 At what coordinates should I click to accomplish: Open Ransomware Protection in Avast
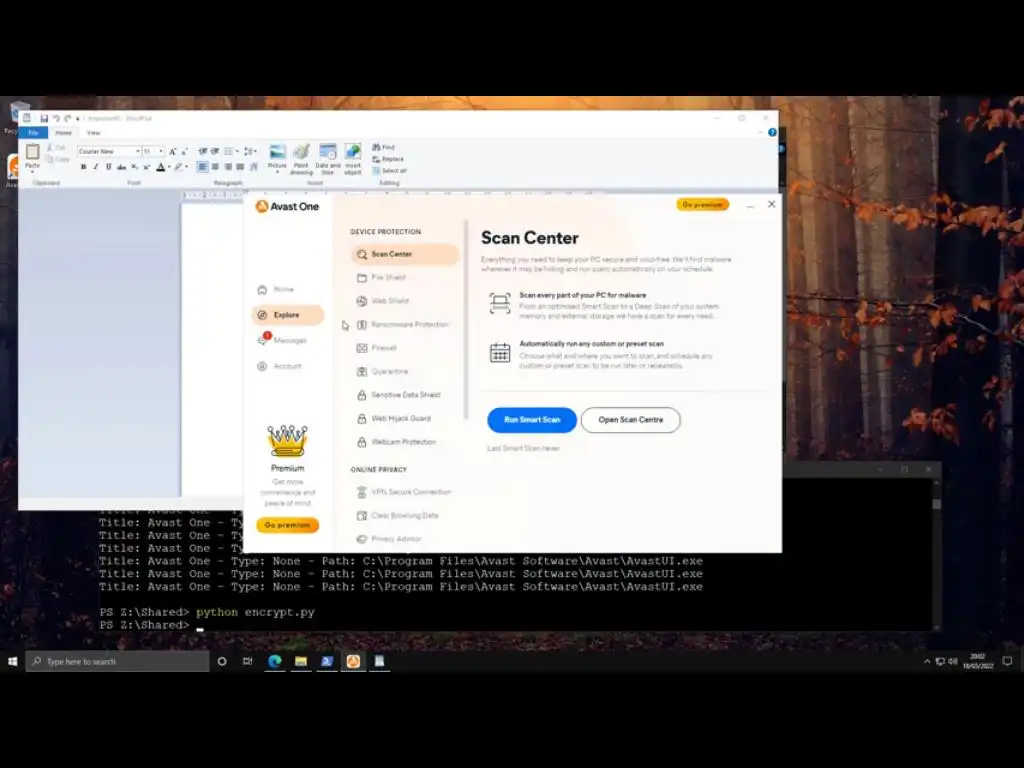coord(405,325)
